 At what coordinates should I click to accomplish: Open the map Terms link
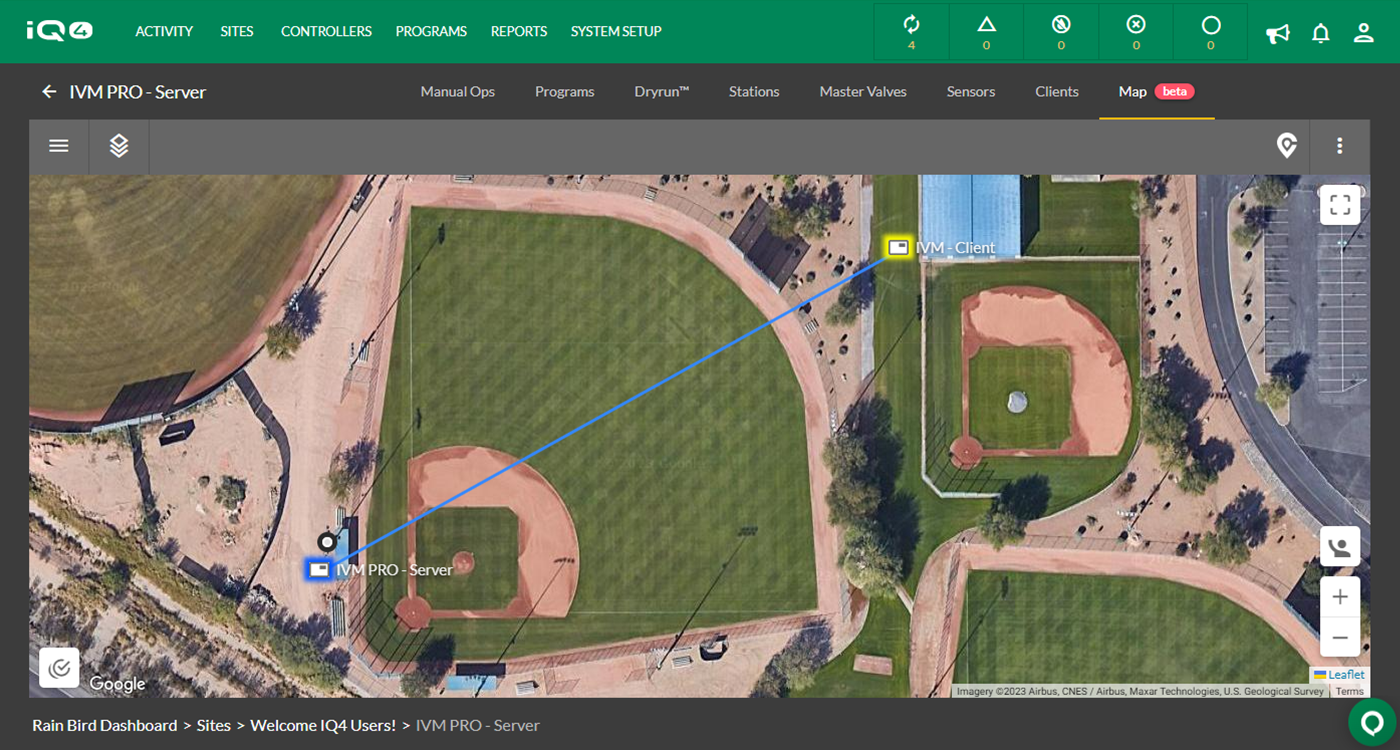(x=1349, y=691)
